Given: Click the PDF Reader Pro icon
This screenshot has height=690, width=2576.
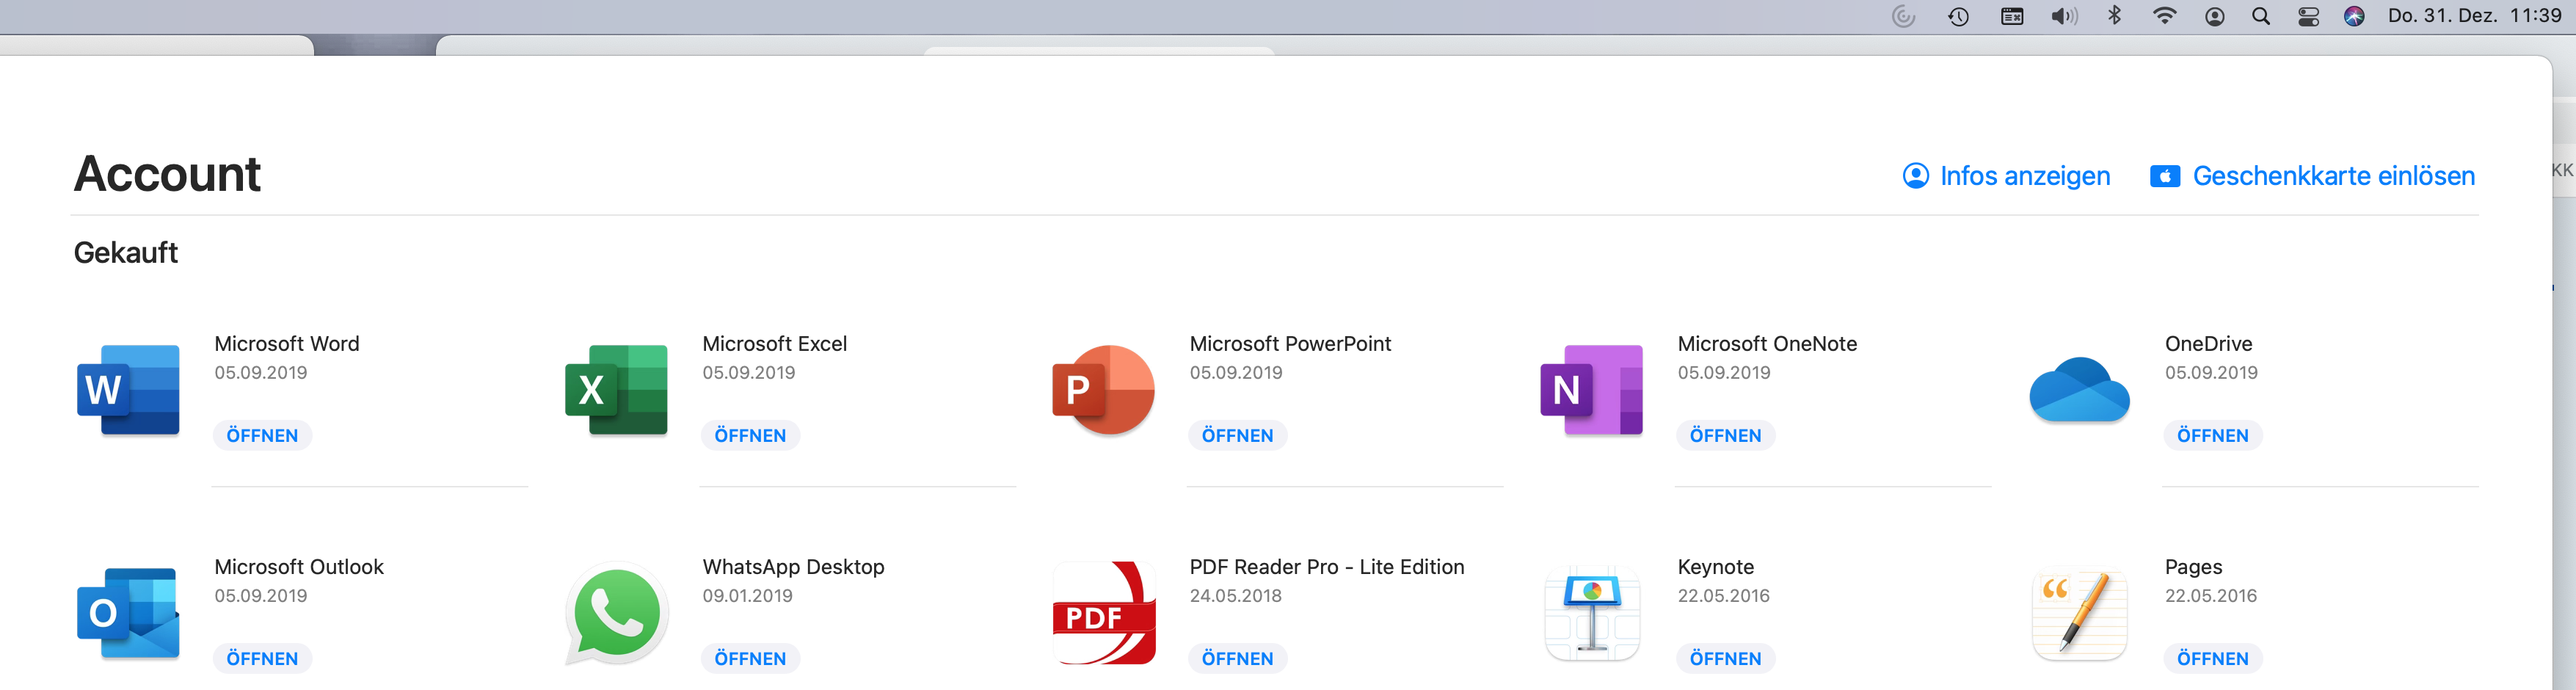Looking at the screenshot, I should (1103, 613).
